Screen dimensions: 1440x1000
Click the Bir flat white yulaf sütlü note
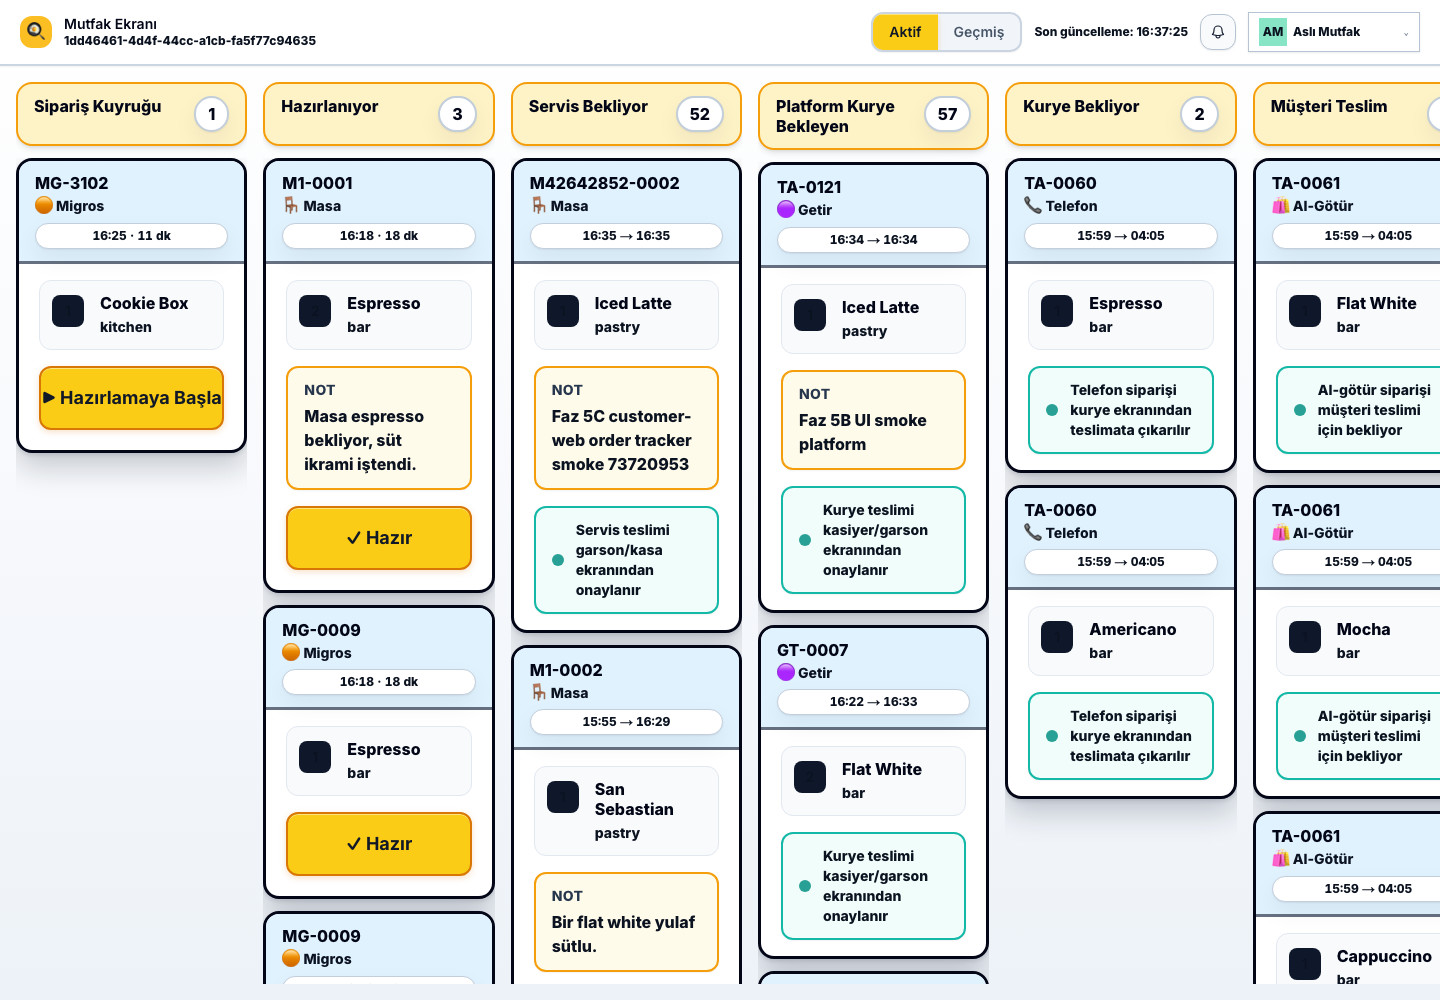(626, 922)
